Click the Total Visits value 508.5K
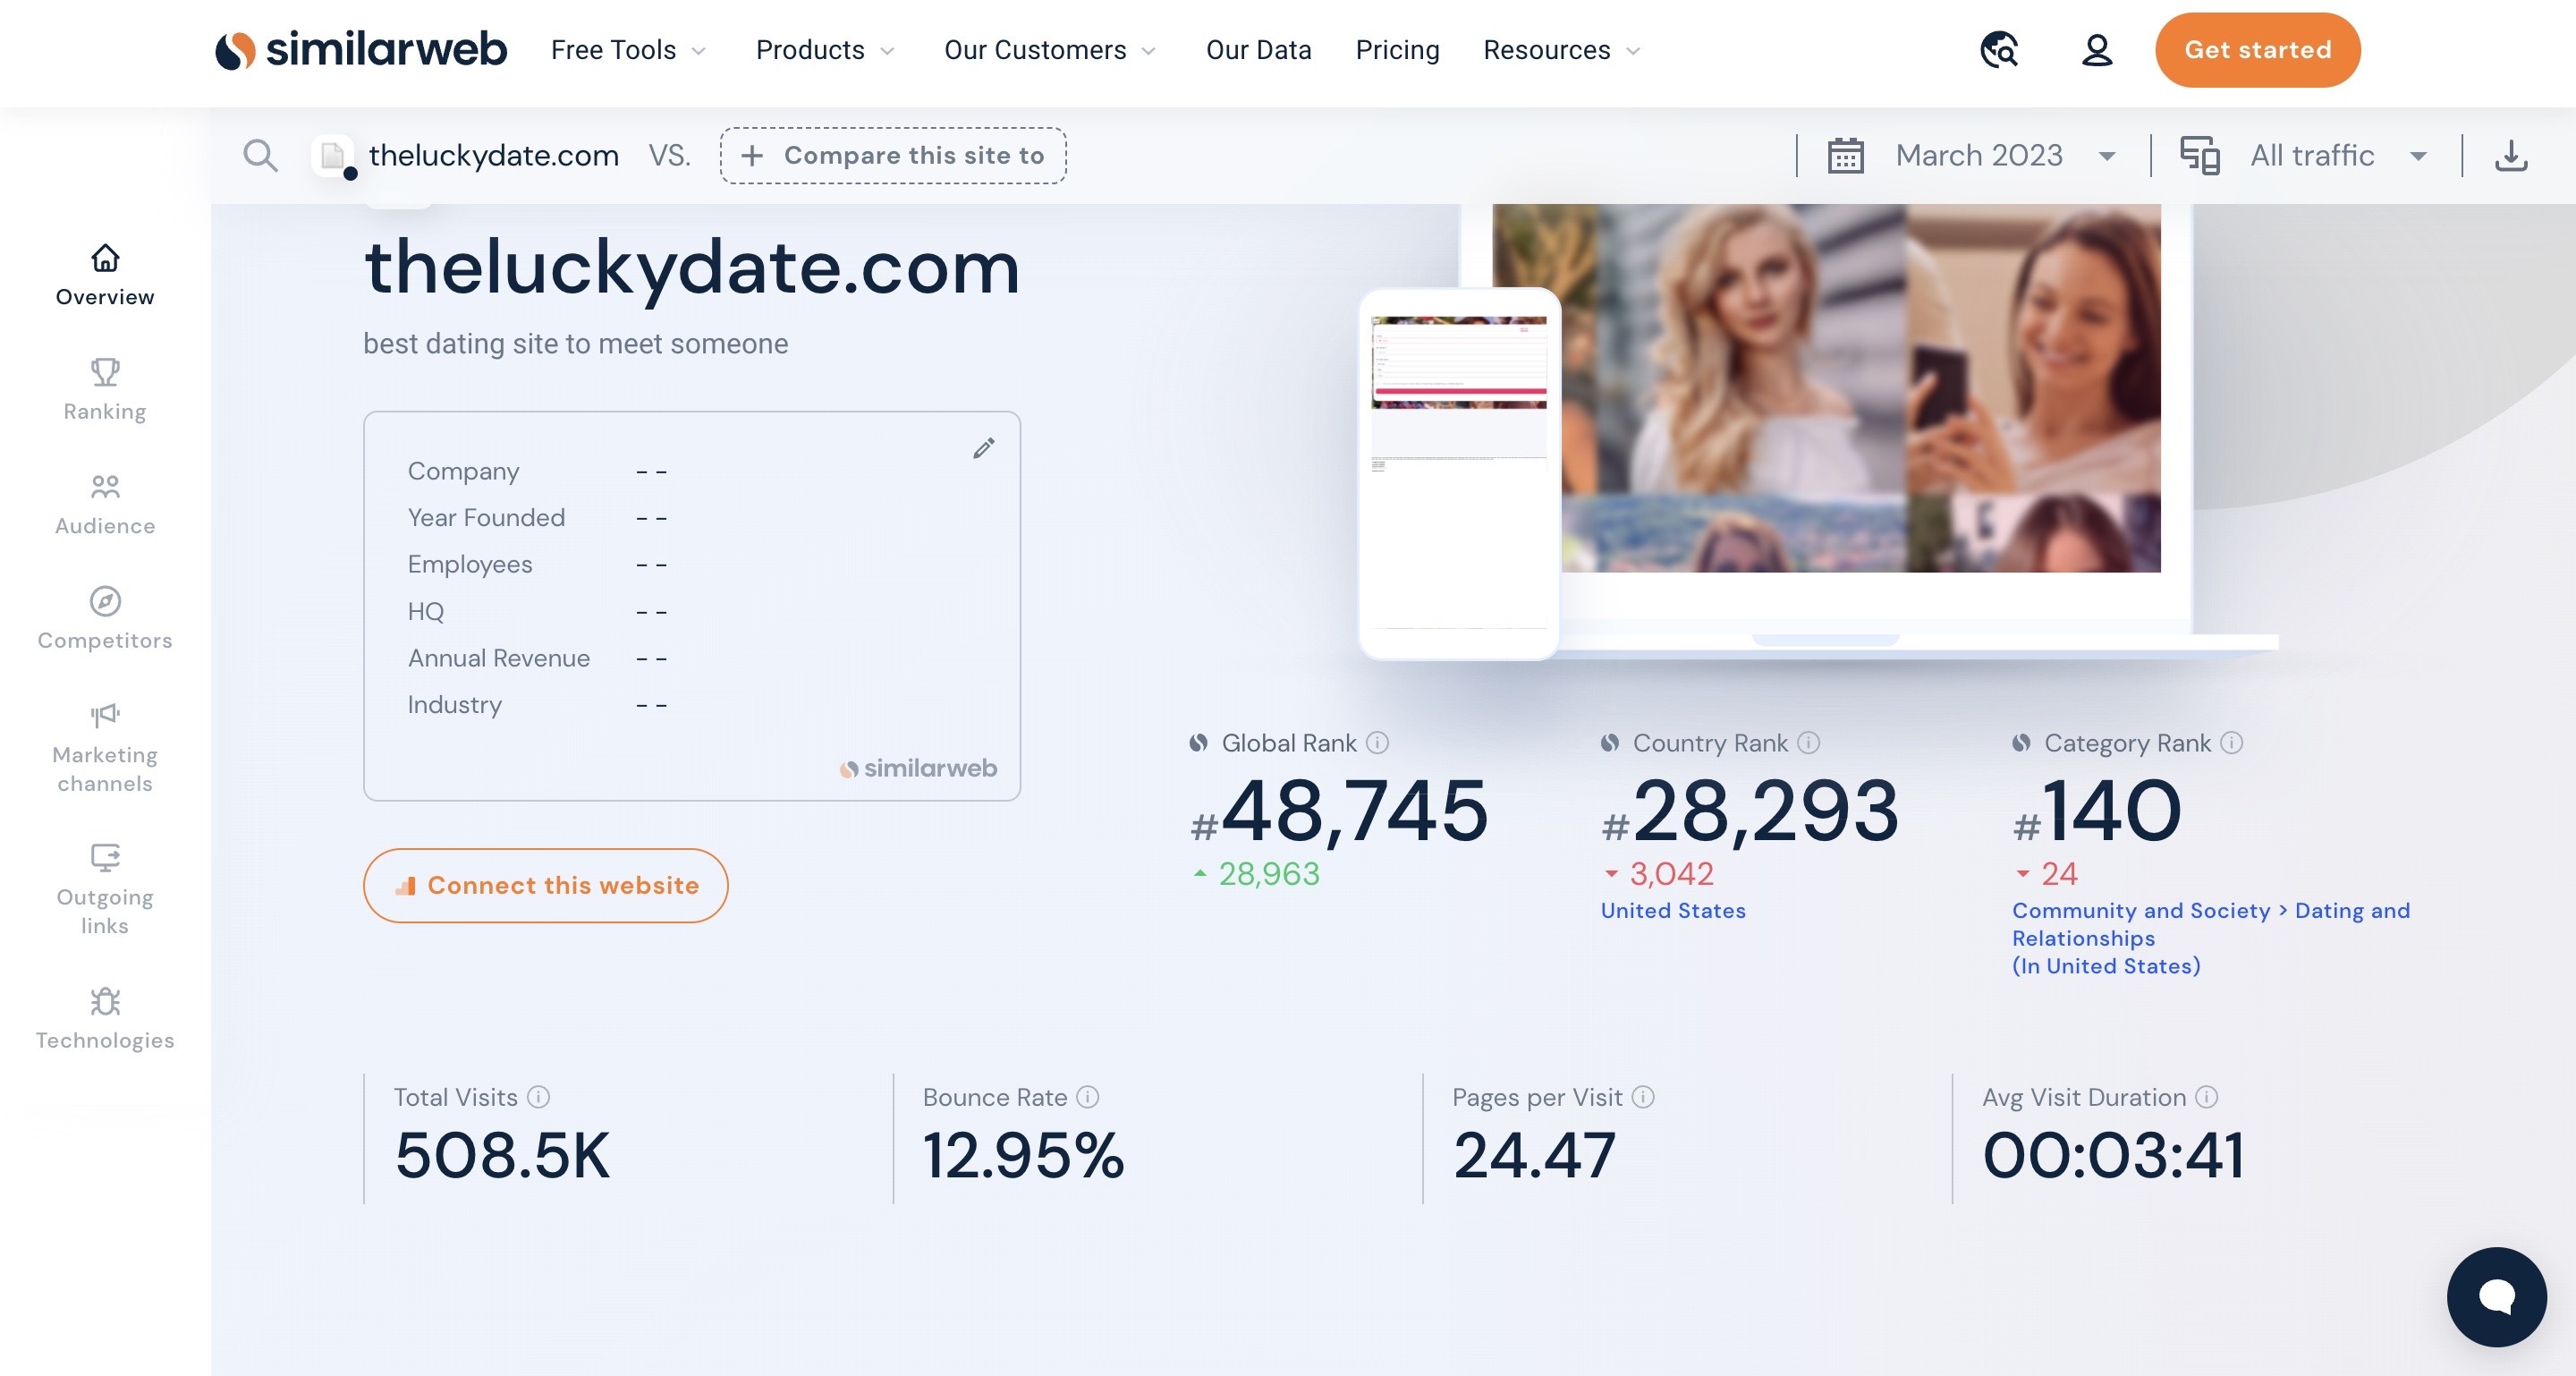This screenshot has height=1376, width=2576. click(x=502, y=1156)
